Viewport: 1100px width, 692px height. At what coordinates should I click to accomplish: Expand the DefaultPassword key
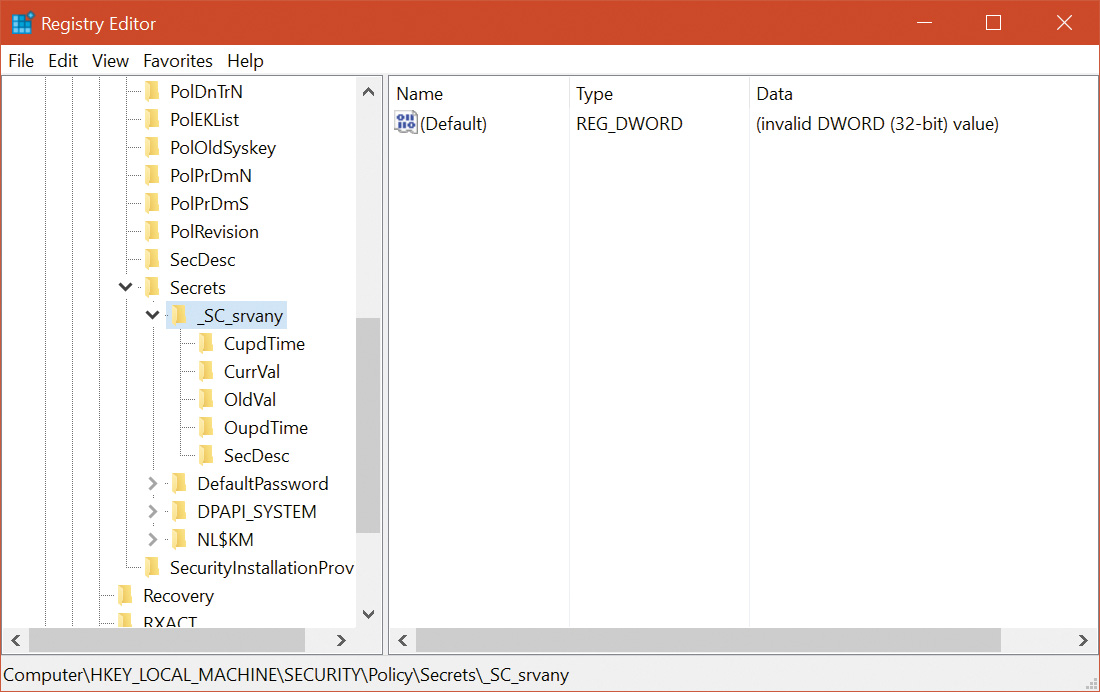153,484
